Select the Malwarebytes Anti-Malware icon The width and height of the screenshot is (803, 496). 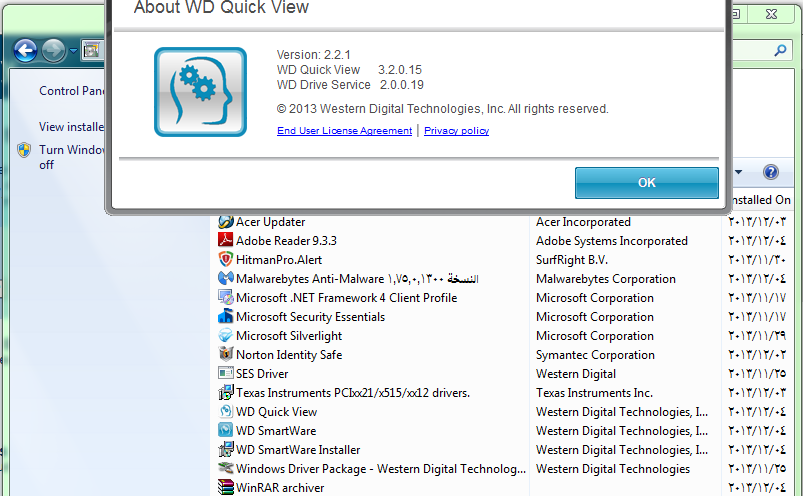pyautogui.click(x=225, y=278)
